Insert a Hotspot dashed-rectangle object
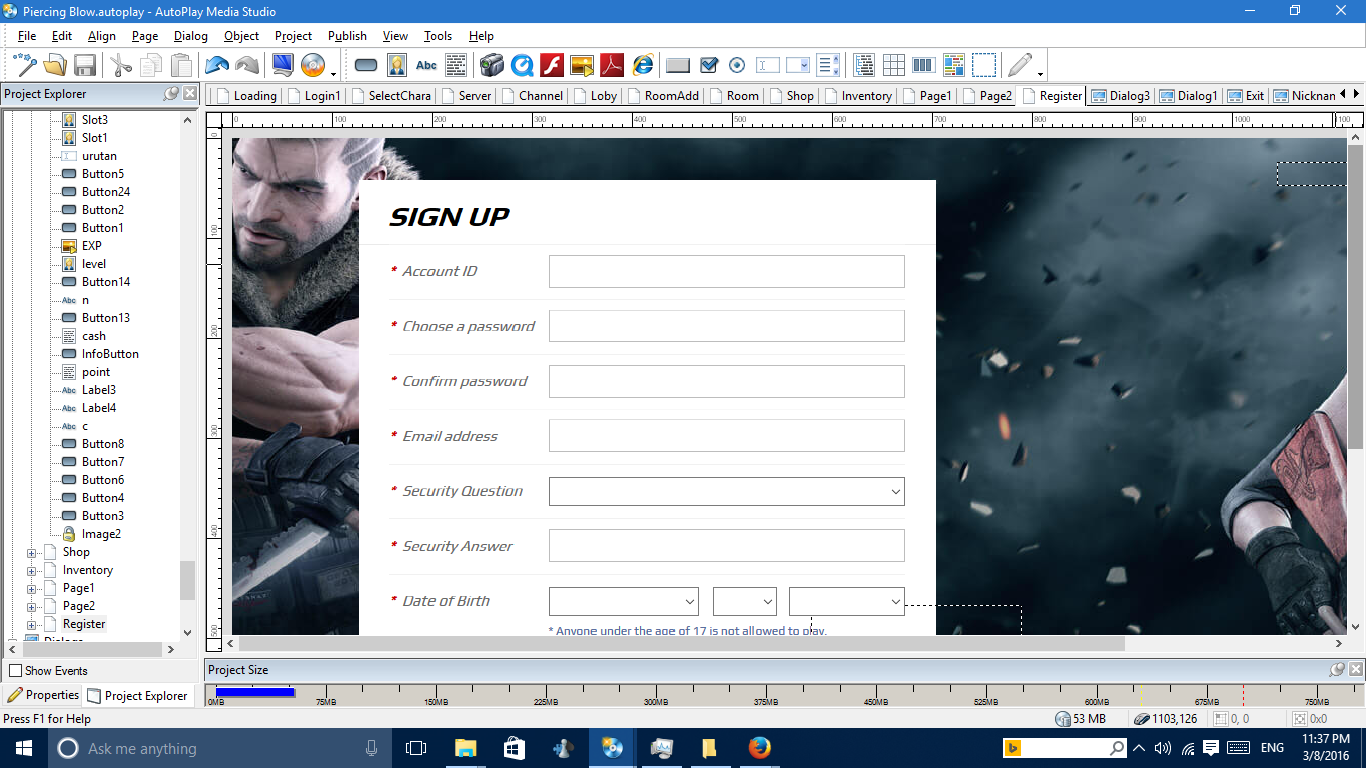Image resolution: width=1366 pixels, height=768 pixels. [984, 66]
